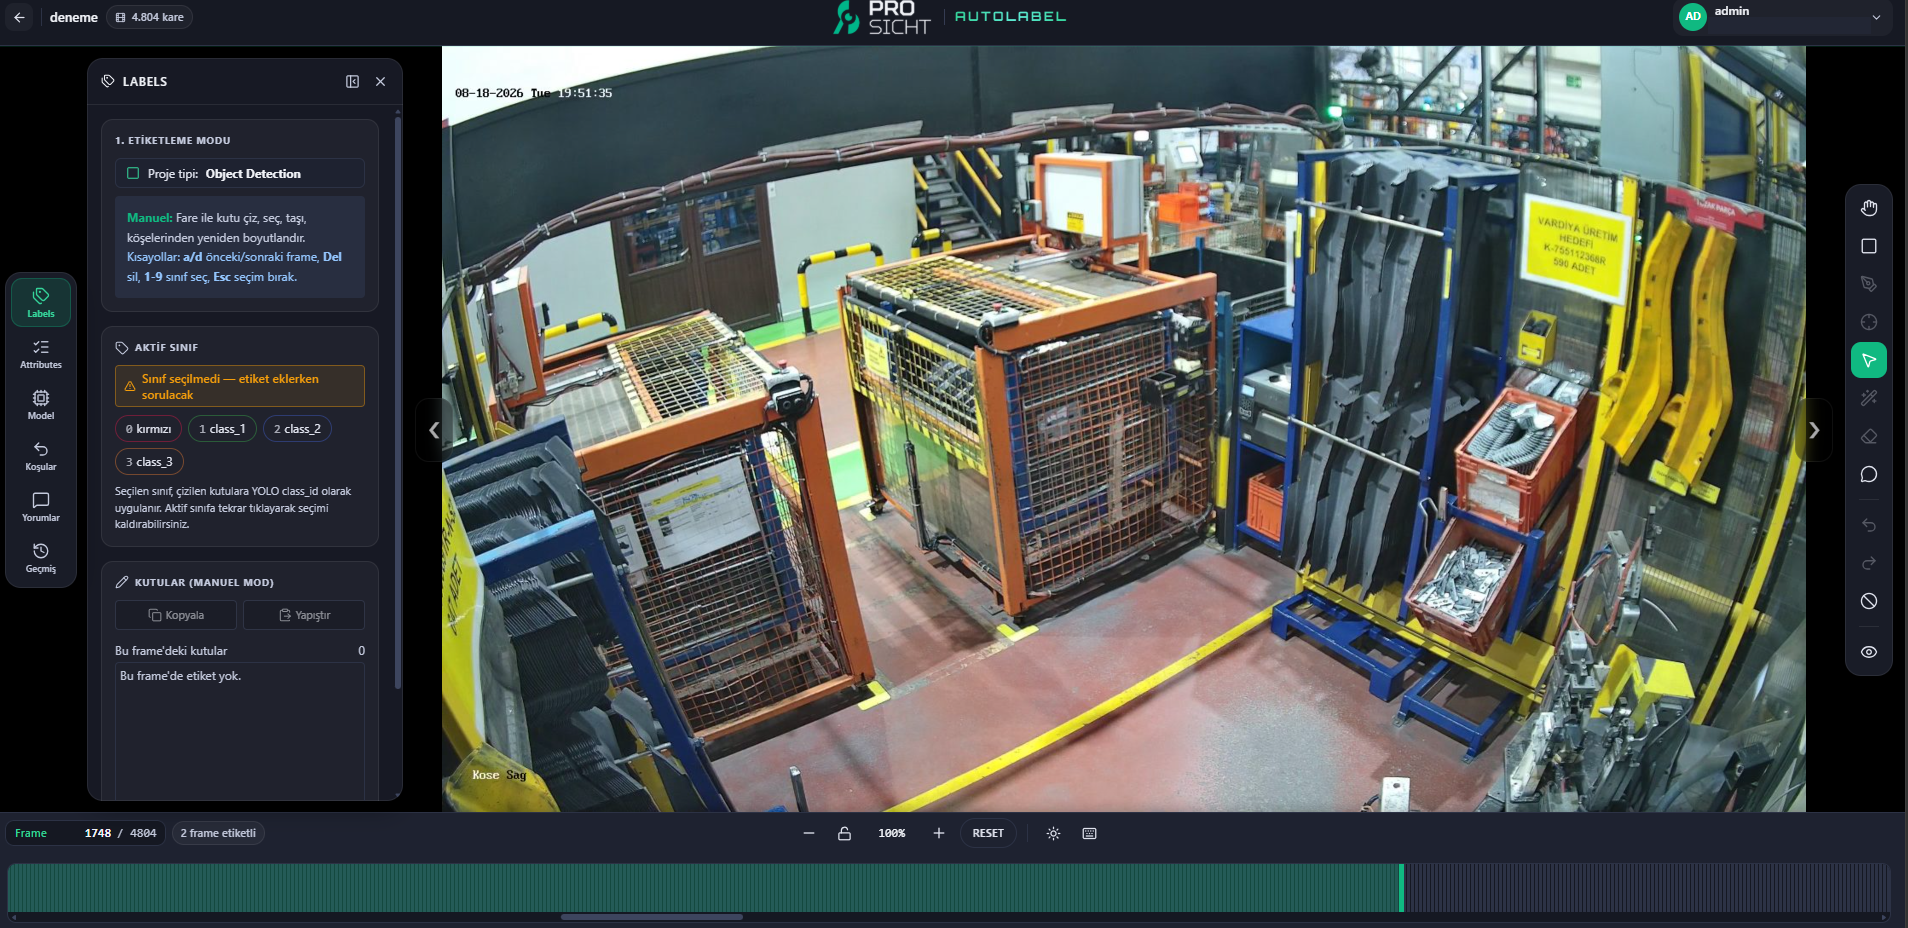Open the Geçmiş history sidebar tab

[x=41, y=558]
